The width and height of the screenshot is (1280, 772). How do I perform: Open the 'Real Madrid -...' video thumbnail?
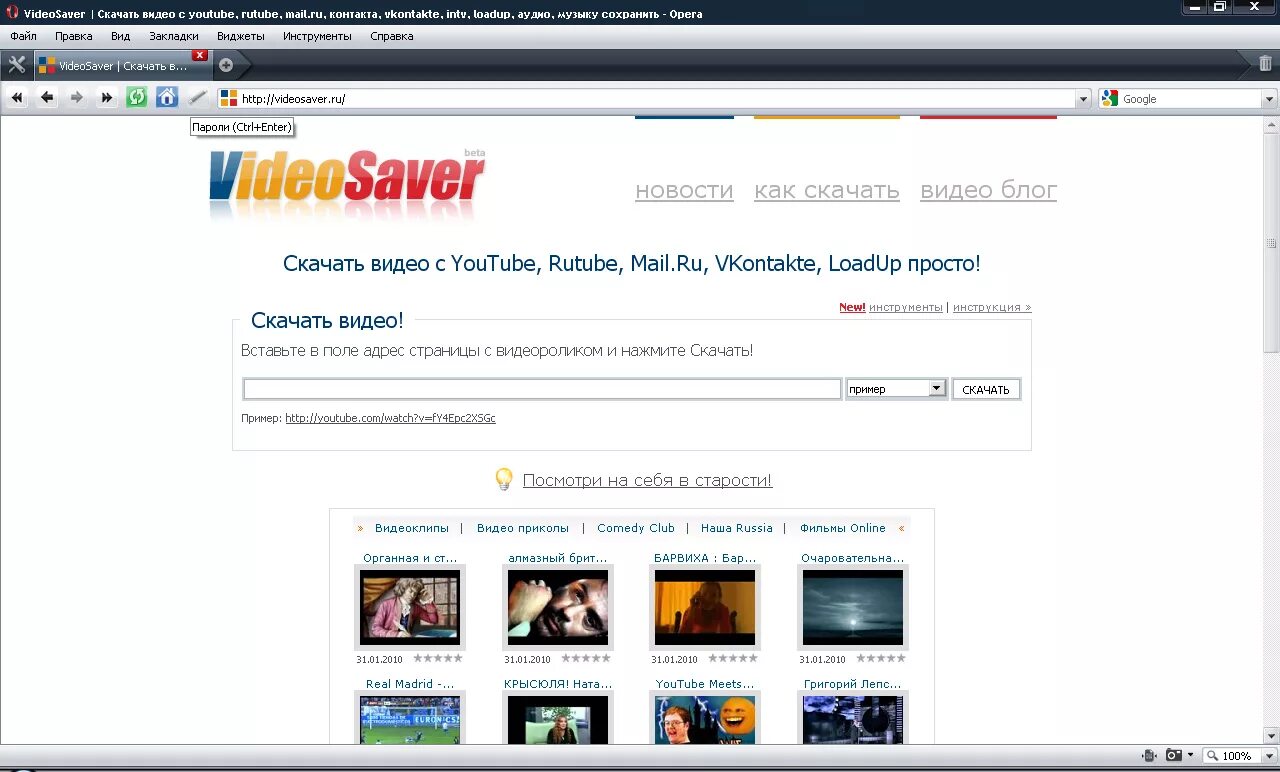410,719
